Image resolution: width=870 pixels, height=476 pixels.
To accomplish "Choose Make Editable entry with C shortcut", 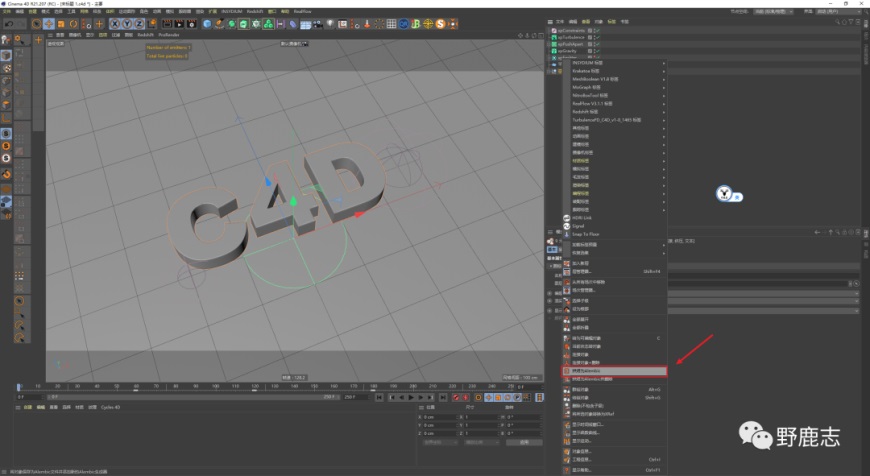I will click(615, 338).
